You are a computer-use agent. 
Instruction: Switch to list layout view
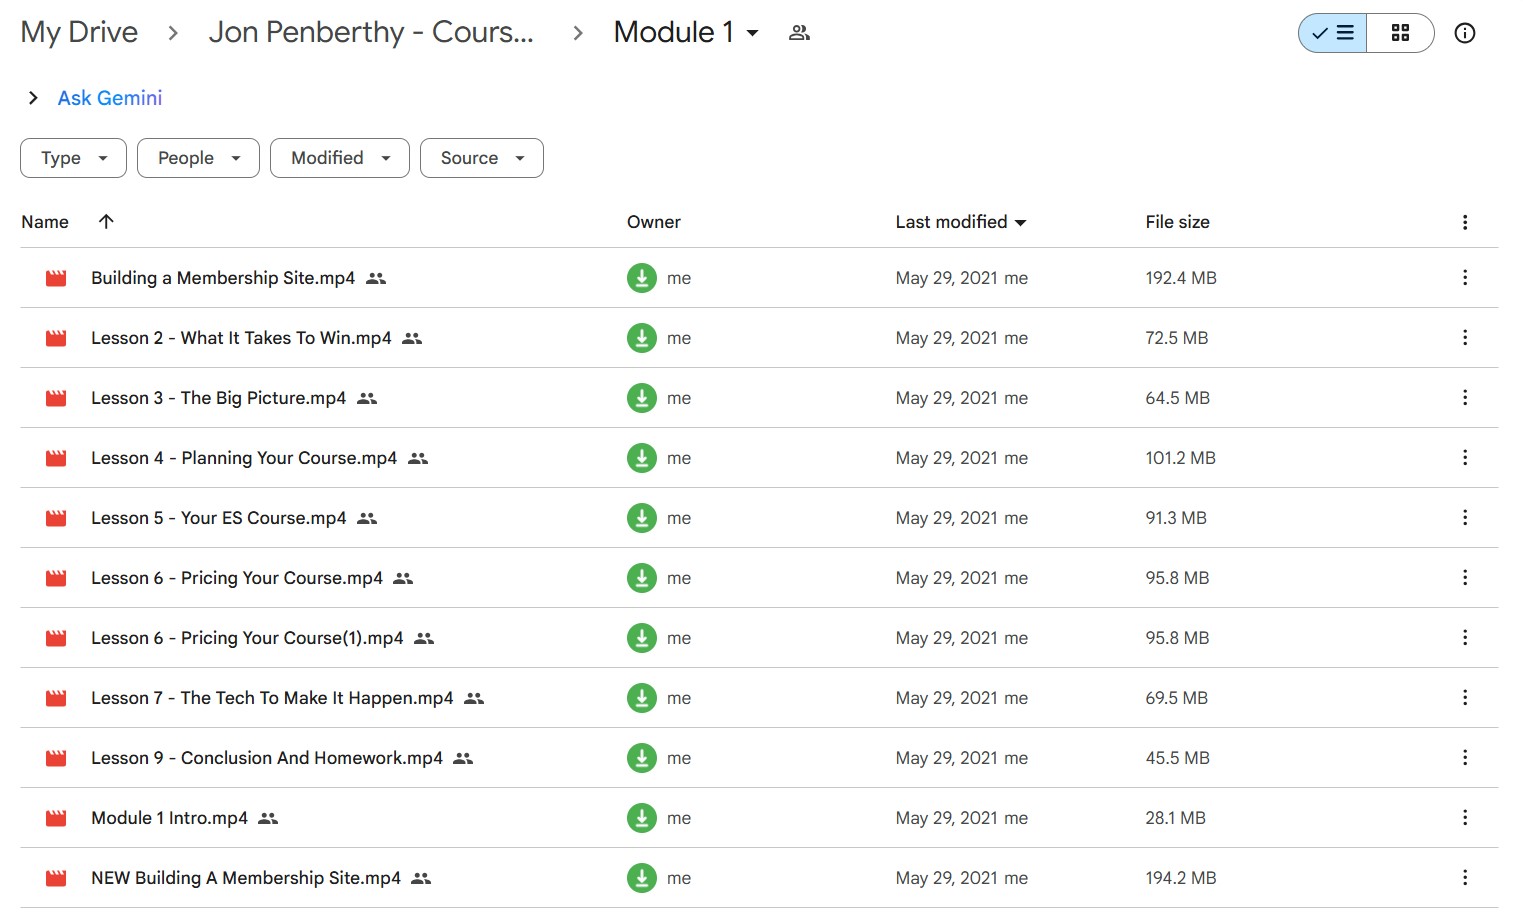click(x=1333, y=33)
